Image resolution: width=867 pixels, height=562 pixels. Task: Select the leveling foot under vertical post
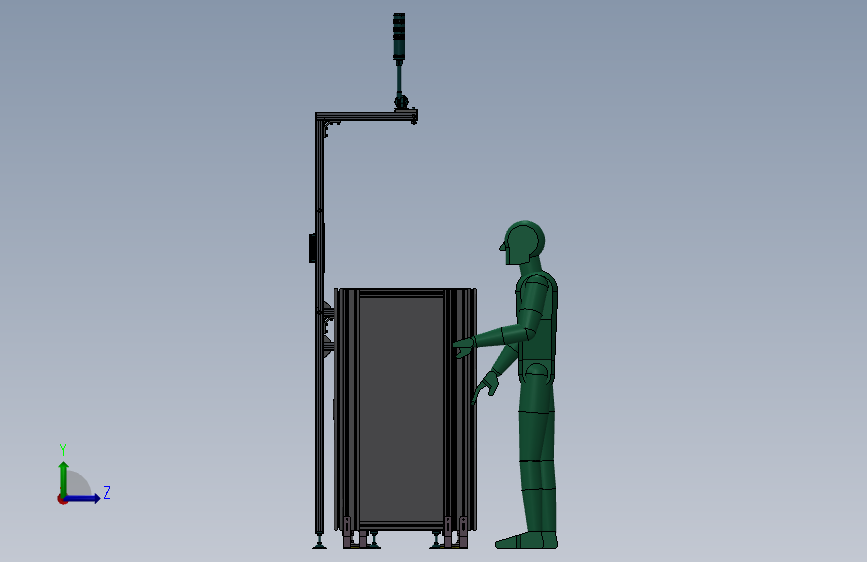(319, 542)
